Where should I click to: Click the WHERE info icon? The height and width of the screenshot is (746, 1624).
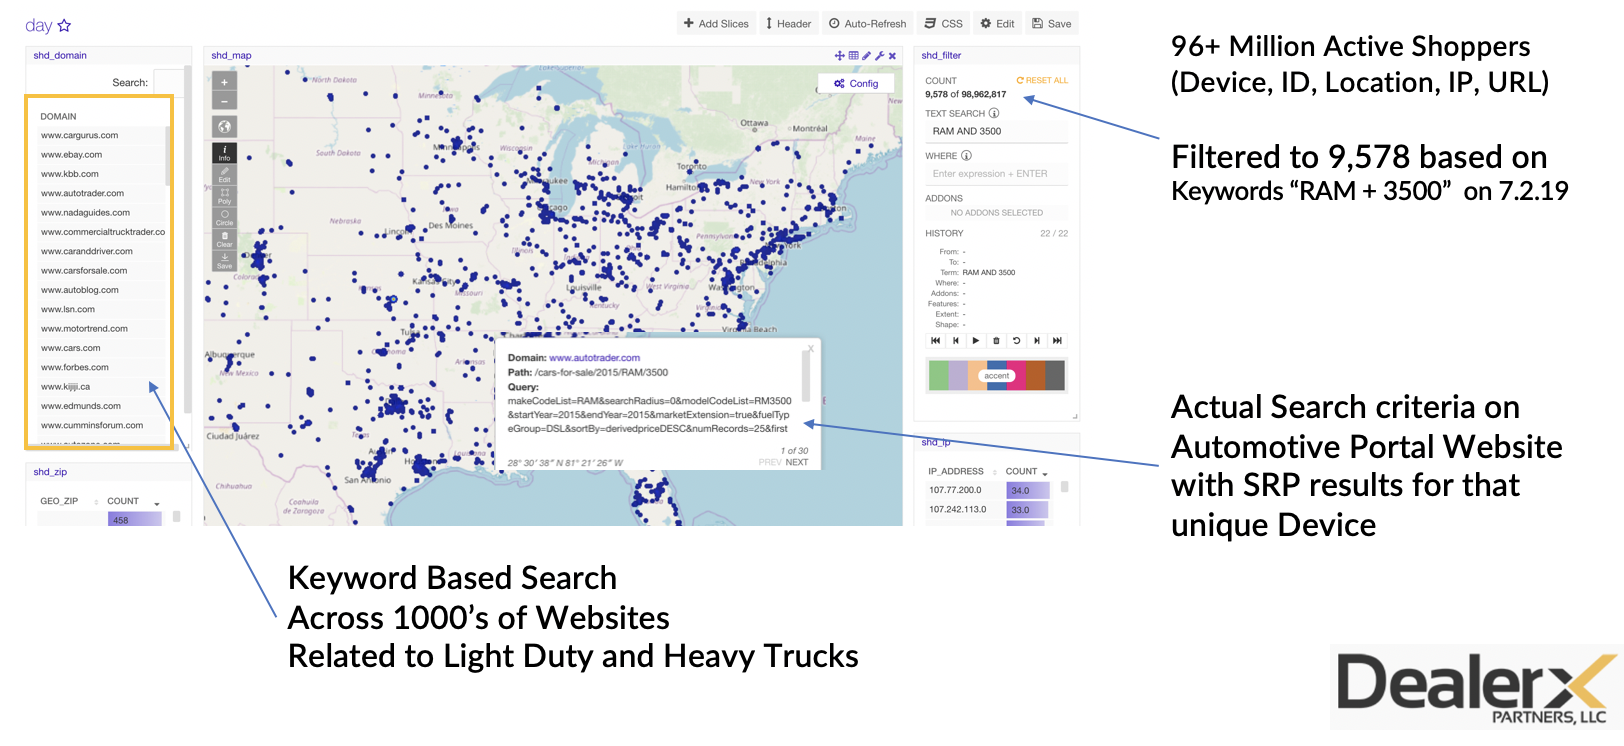pos(966,155)
